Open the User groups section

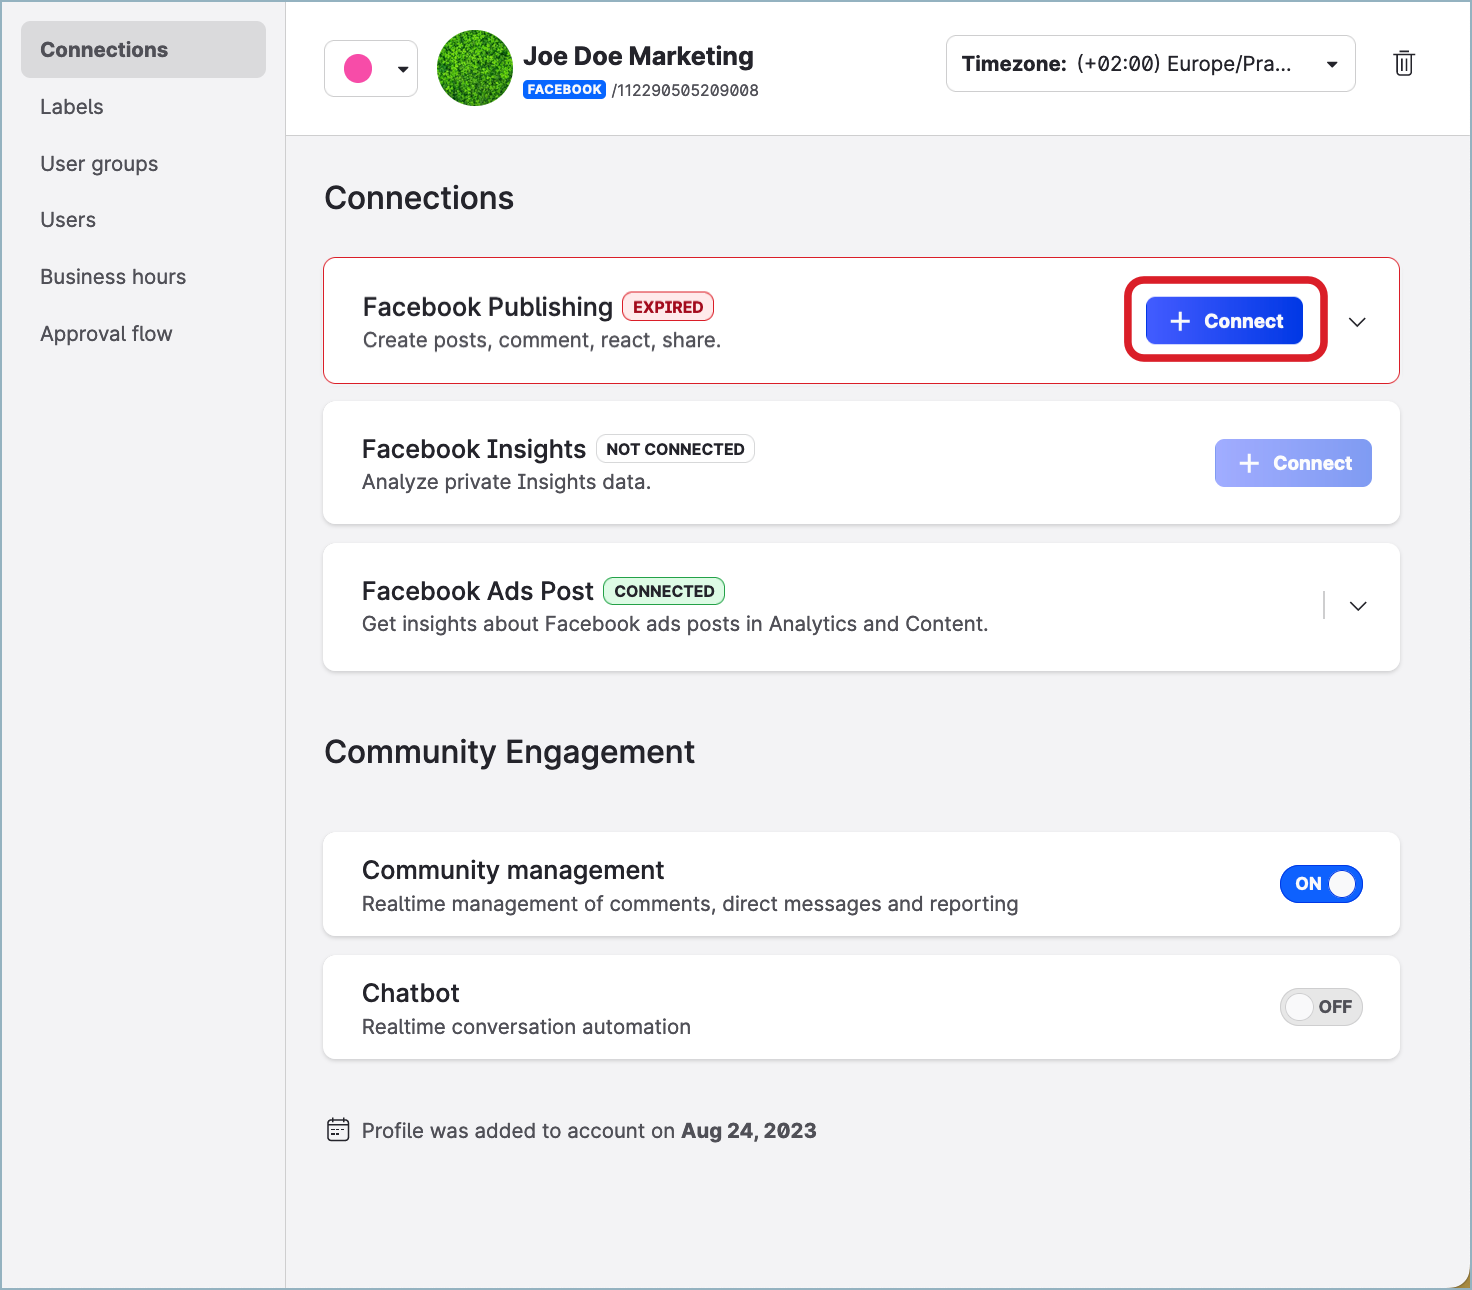pyautogui.click(x=99, y=163)
